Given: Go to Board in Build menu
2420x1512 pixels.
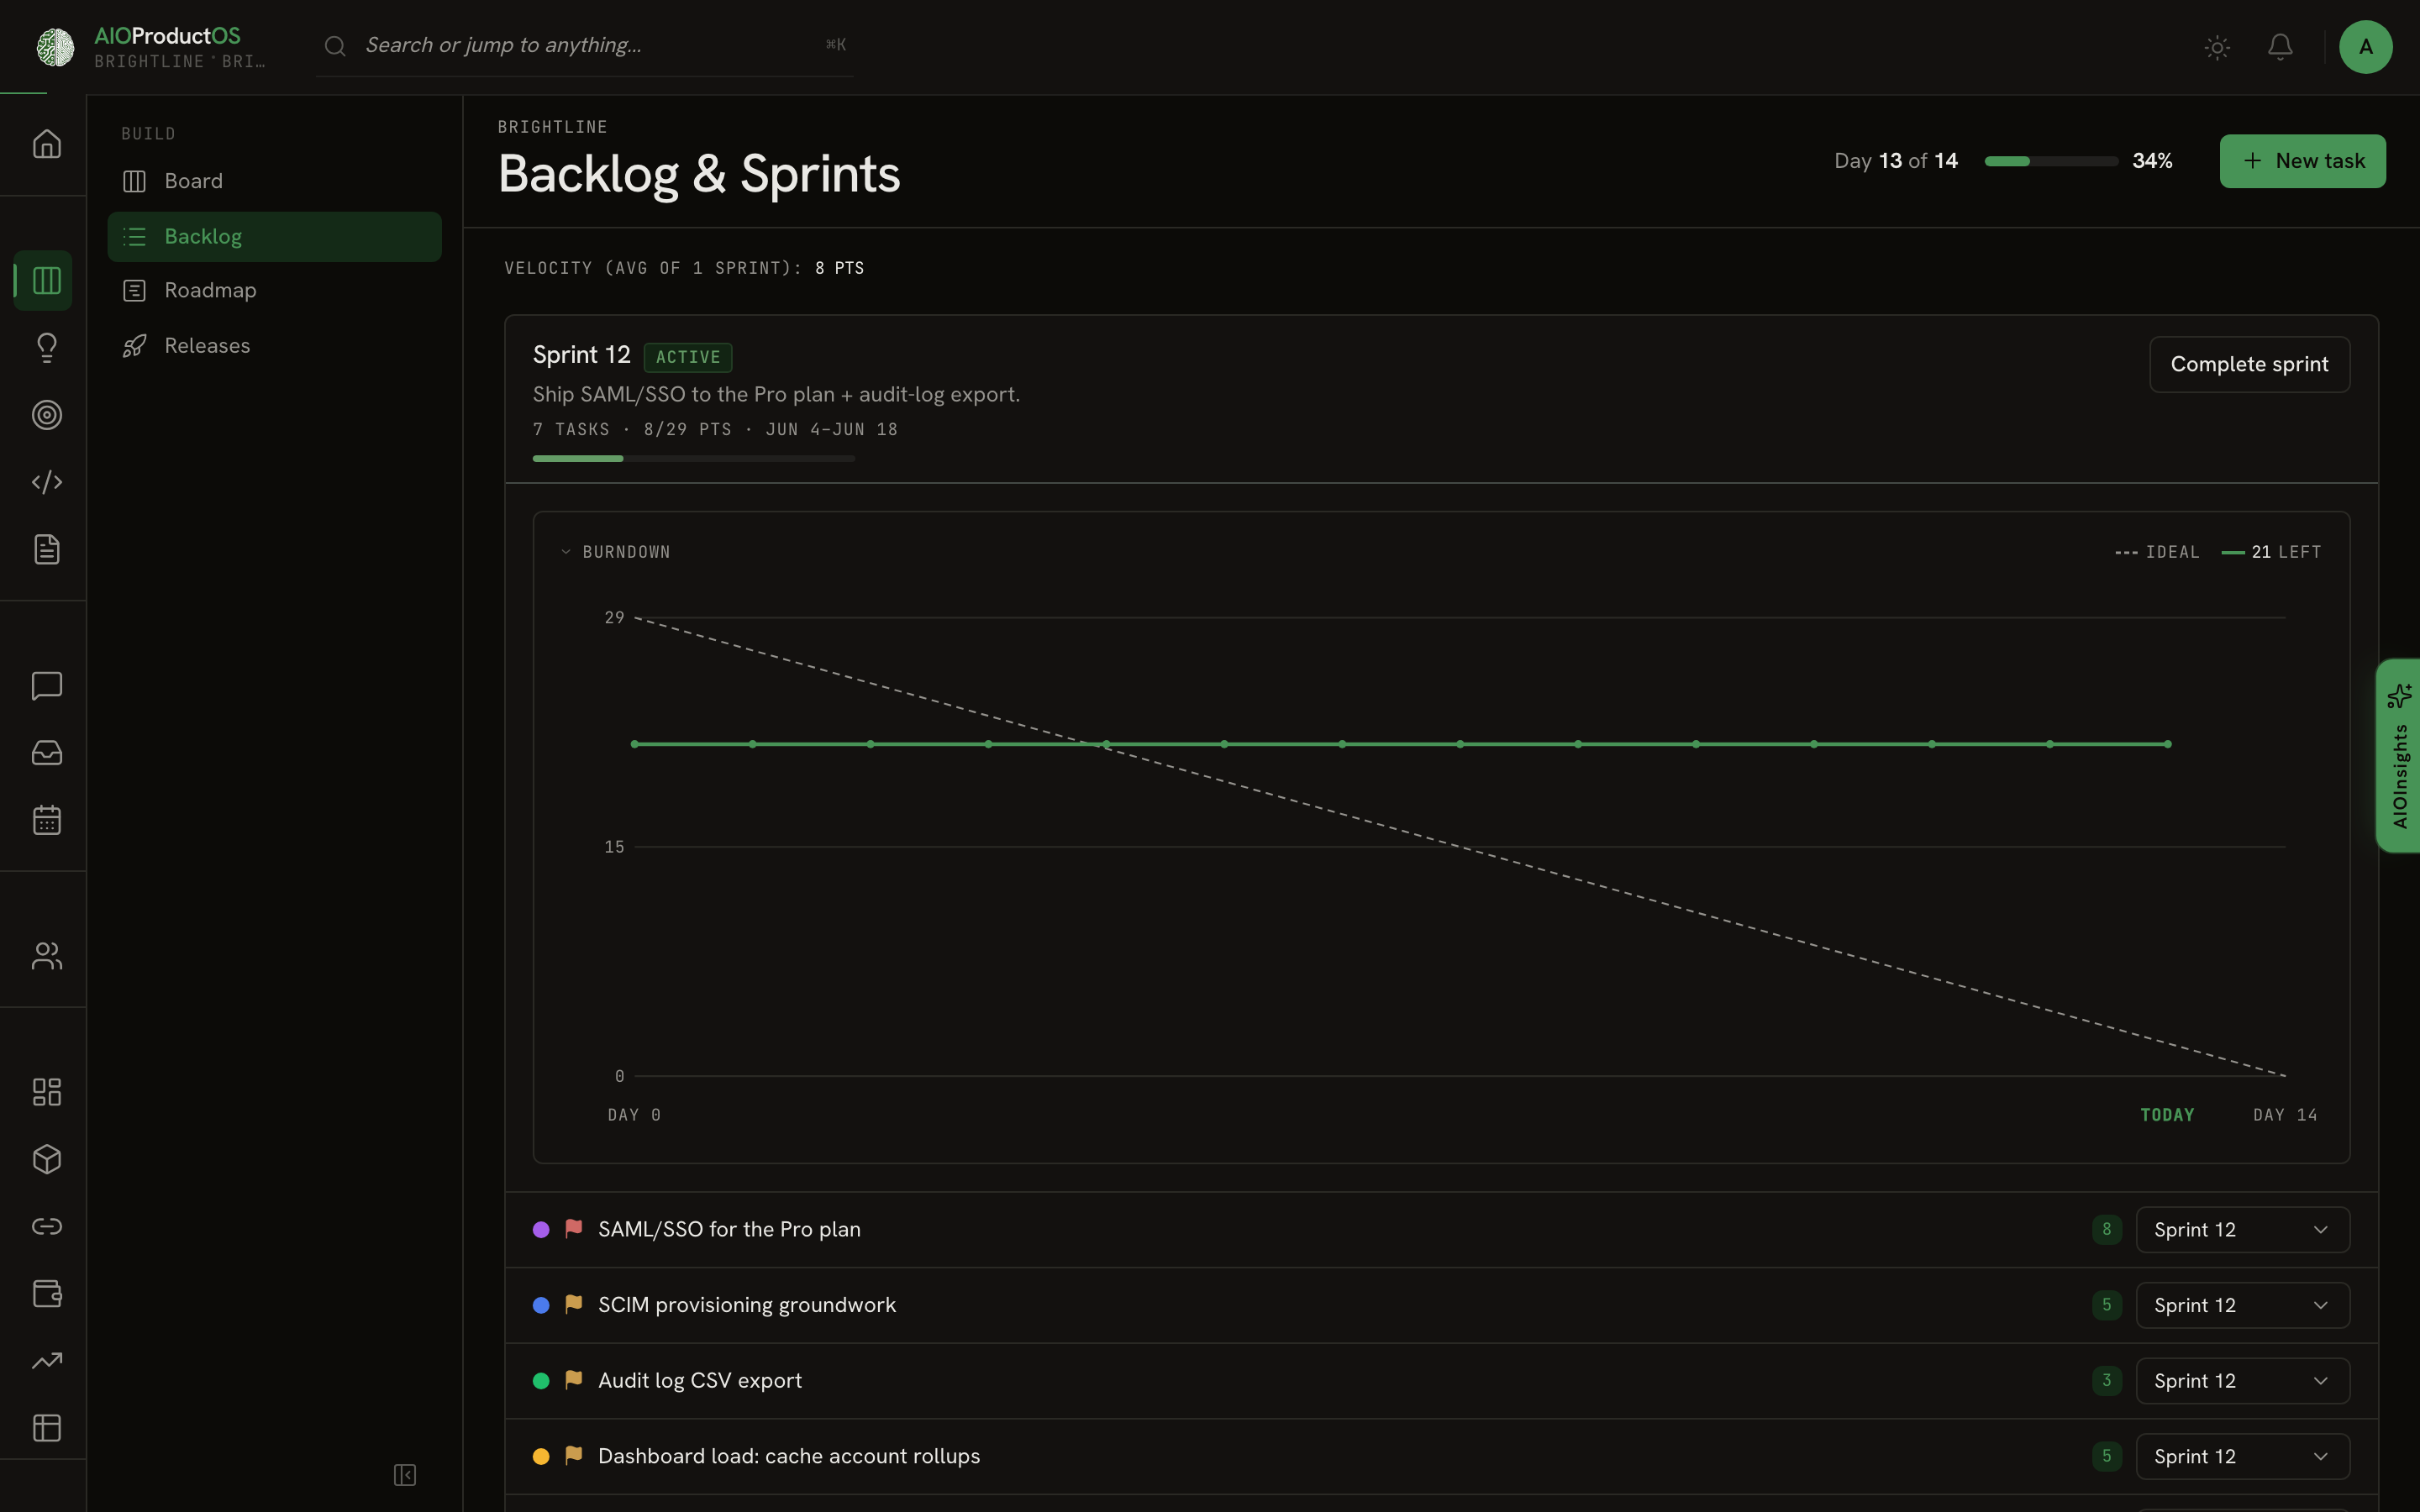Looking at the screenshot, I should click(x=274, y=181).
